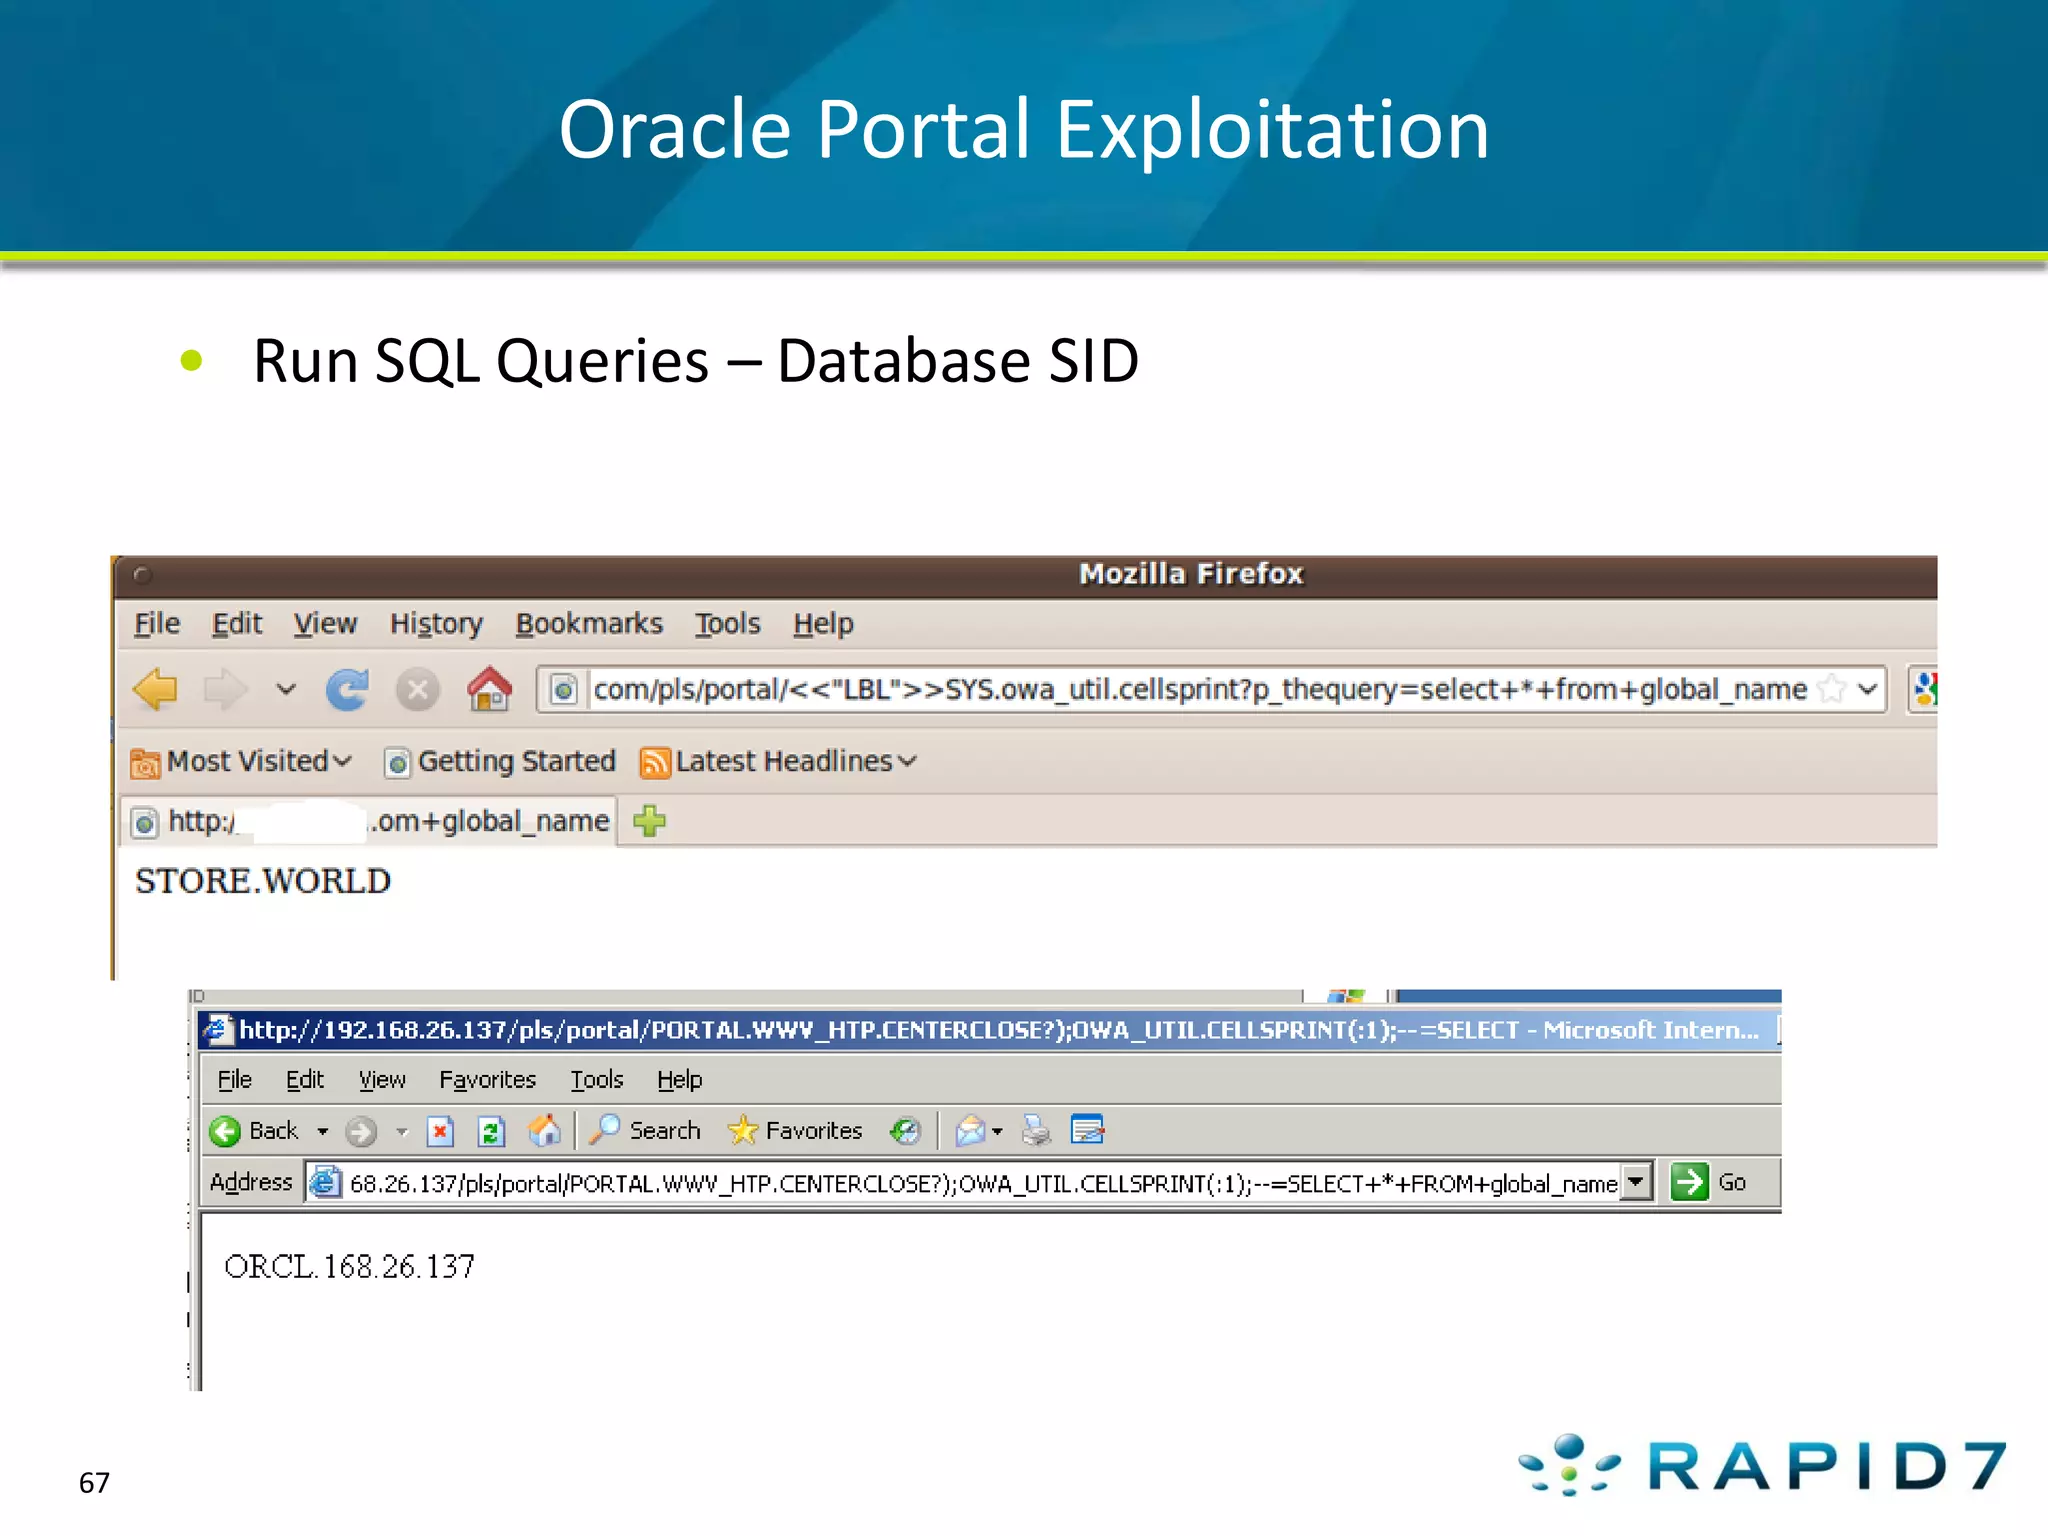
Task: Click Internet Explorer Mail icon
Action: [970, 1131]
